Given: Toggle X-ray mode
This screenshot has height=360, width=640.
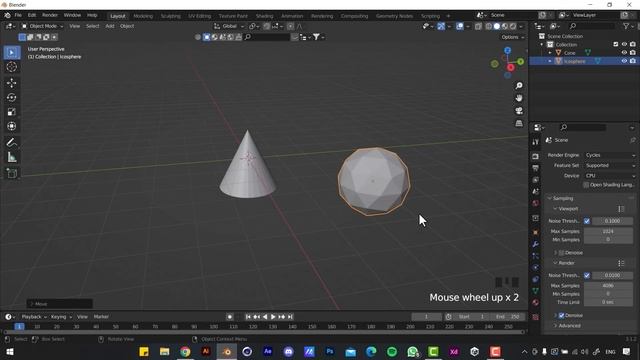Looking at the screenshot, I should click(x=478, y=26).
